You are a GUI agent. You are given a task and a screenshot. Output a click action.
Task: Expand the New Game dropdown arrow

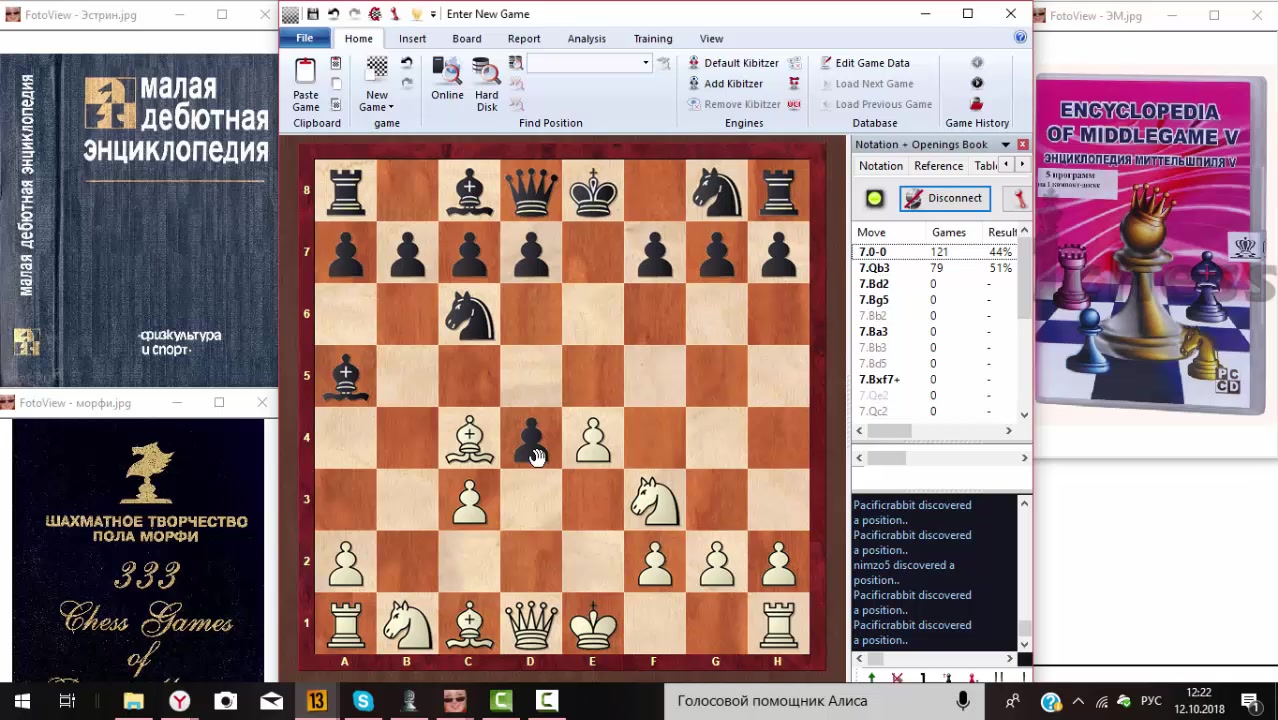point(391,107)
